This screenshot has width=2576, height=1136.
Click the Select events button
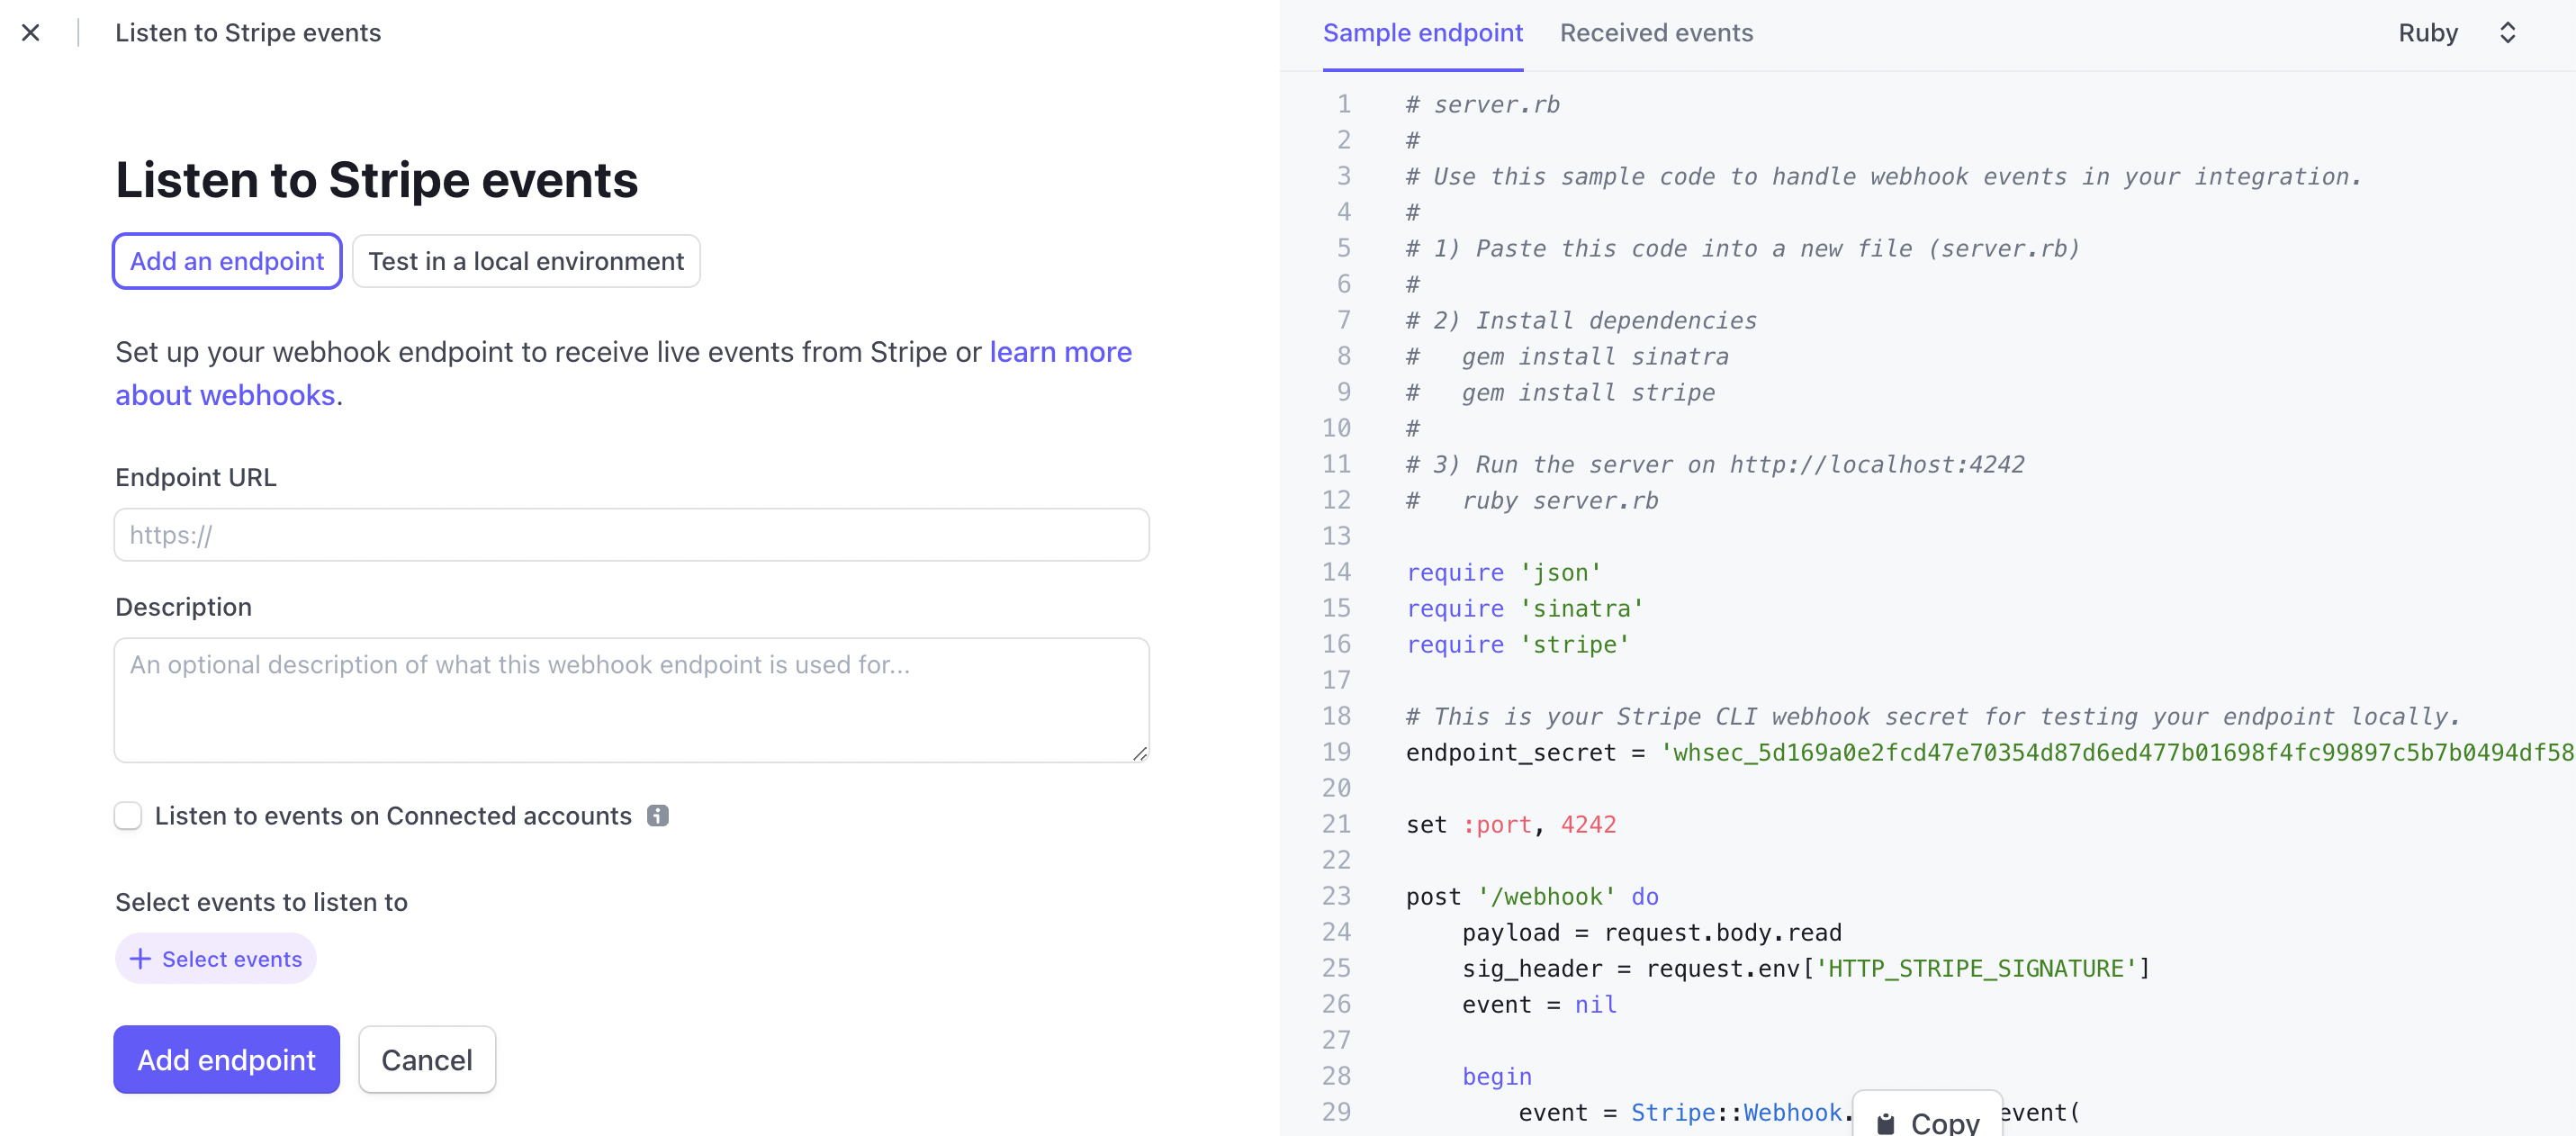pos(216,959)
